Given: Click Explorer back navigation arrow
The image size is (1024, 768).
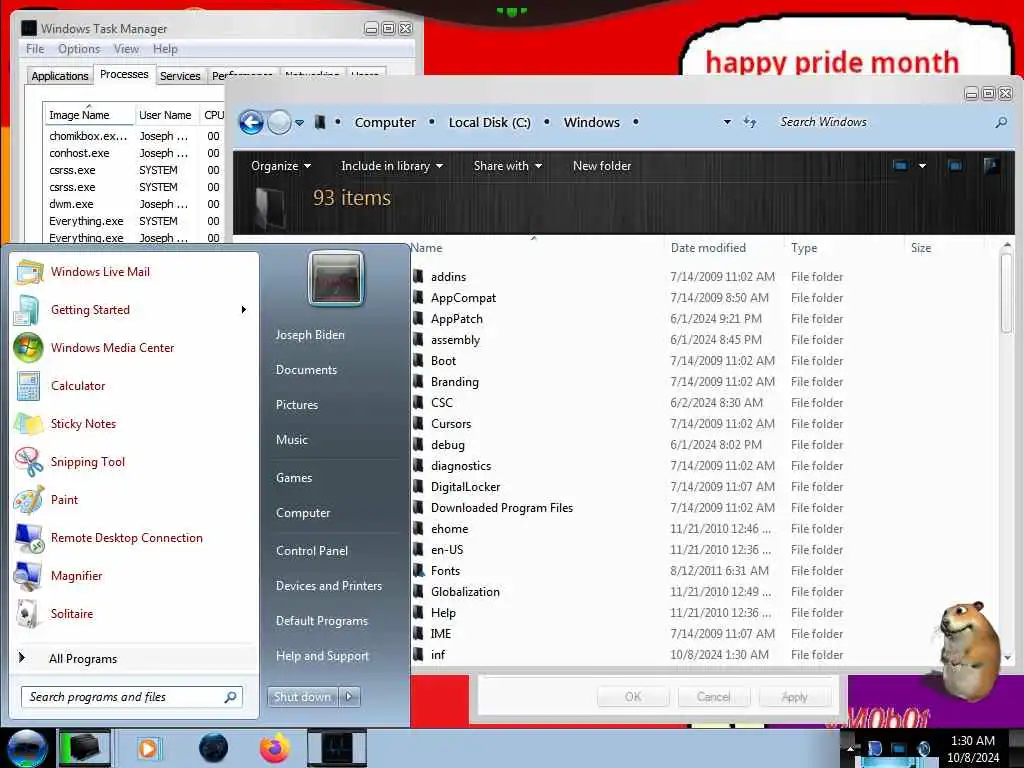Looking at the screenshot, I should pos(251,122).
